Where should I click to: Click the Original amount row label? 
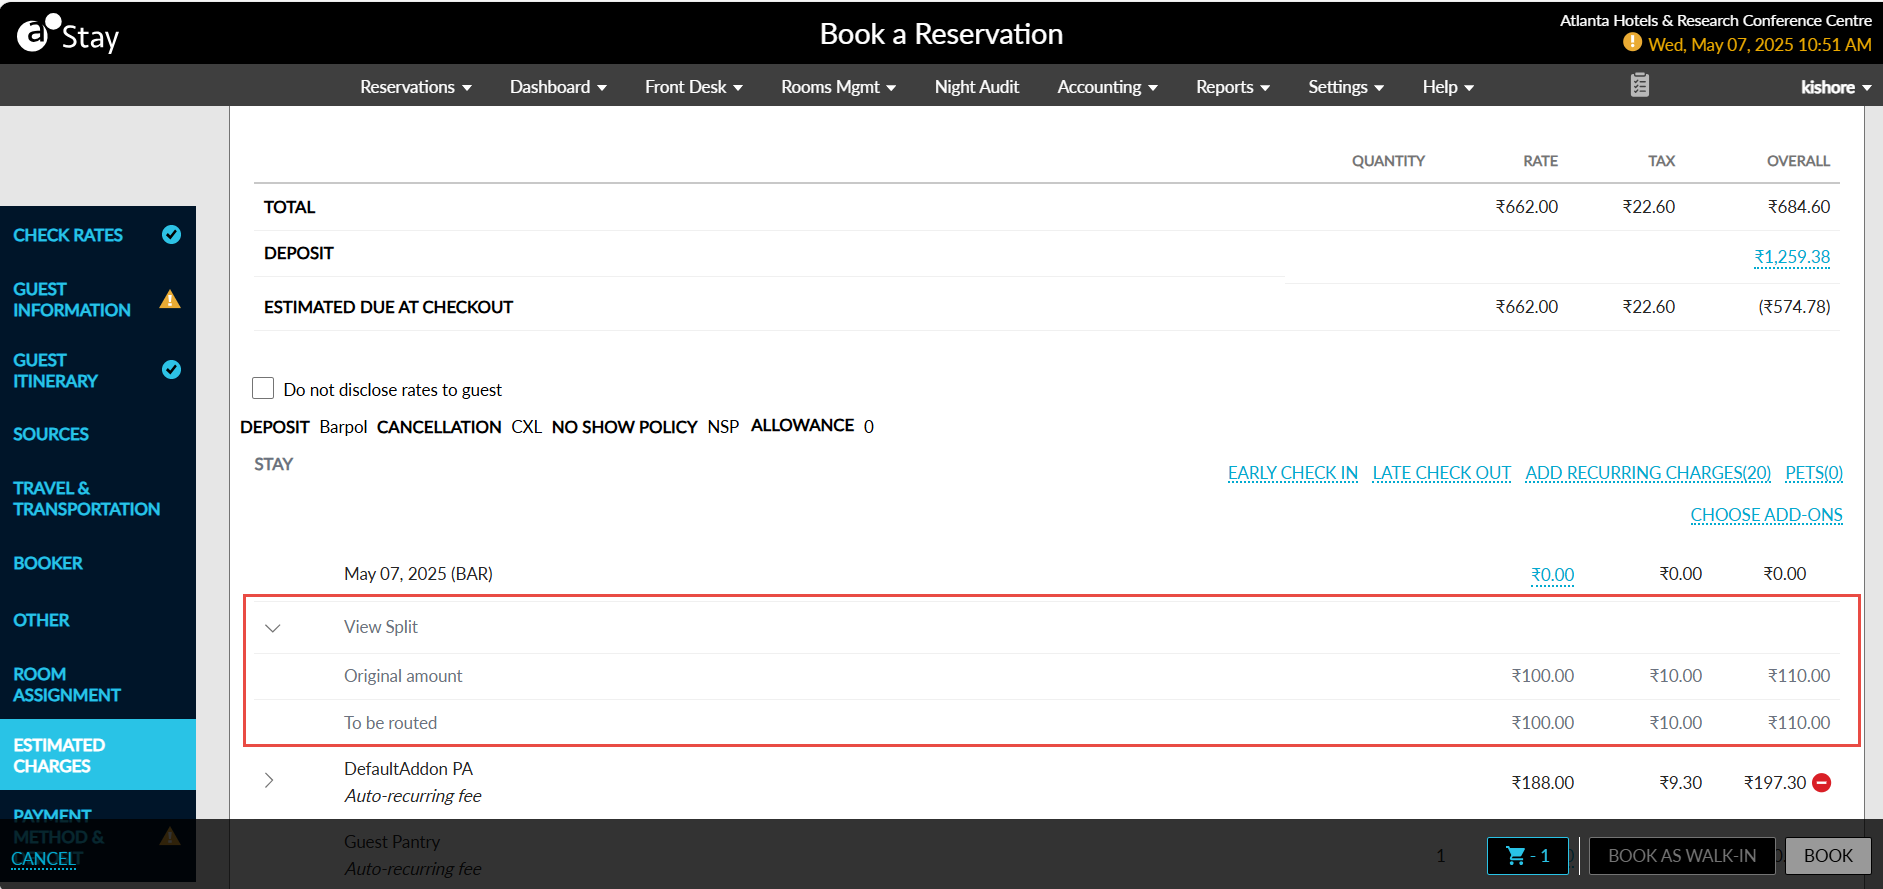point(403,676)
